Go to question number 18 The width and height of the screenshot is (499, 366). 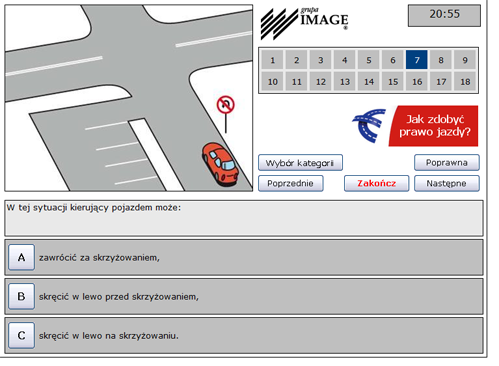(x=465, y=81)
